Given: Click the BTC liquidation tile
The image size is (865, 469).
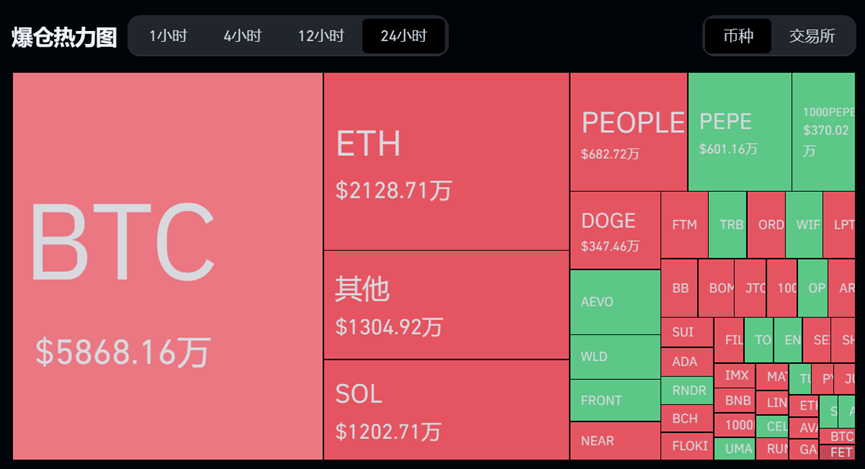Looking at the screenshot, I should (168, 266).
